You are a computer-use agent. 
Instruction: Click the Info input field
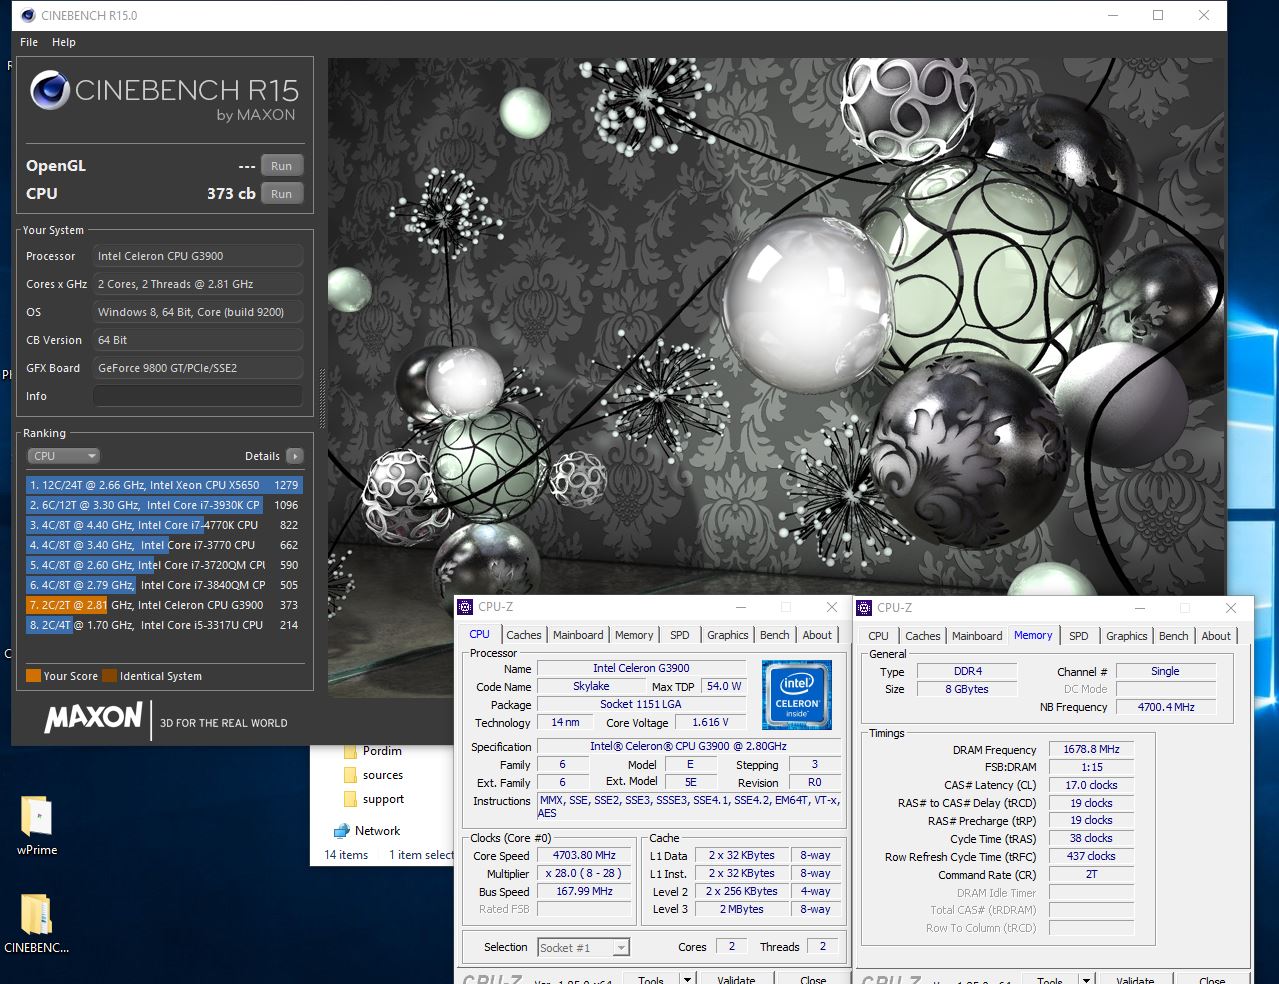pyautogui.click(x=198, y=396)
